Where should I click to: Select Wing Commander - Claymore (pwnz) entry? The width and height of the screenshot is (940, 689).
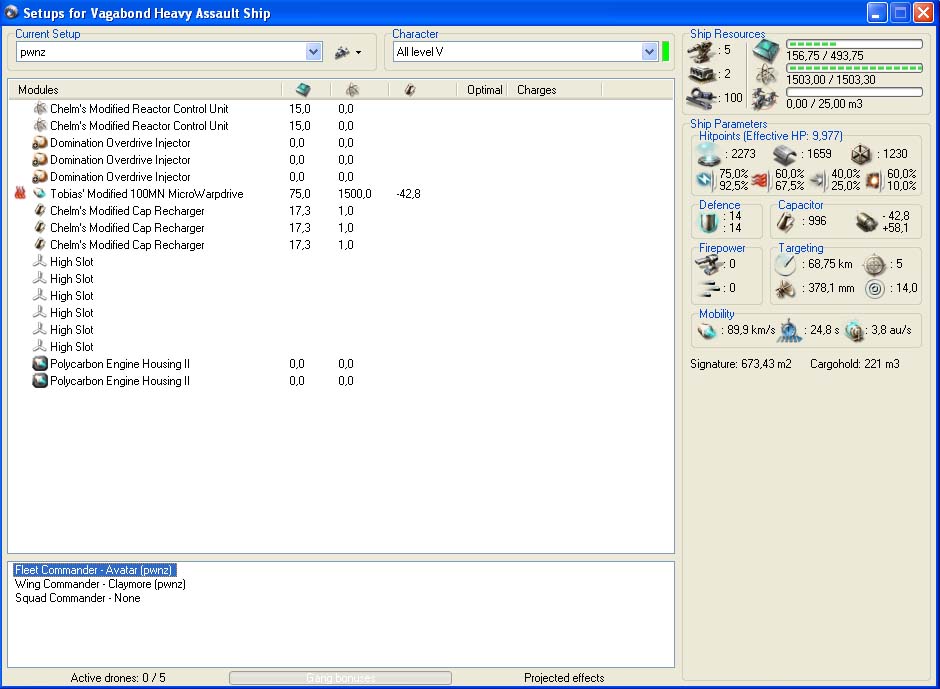[100, 584]
